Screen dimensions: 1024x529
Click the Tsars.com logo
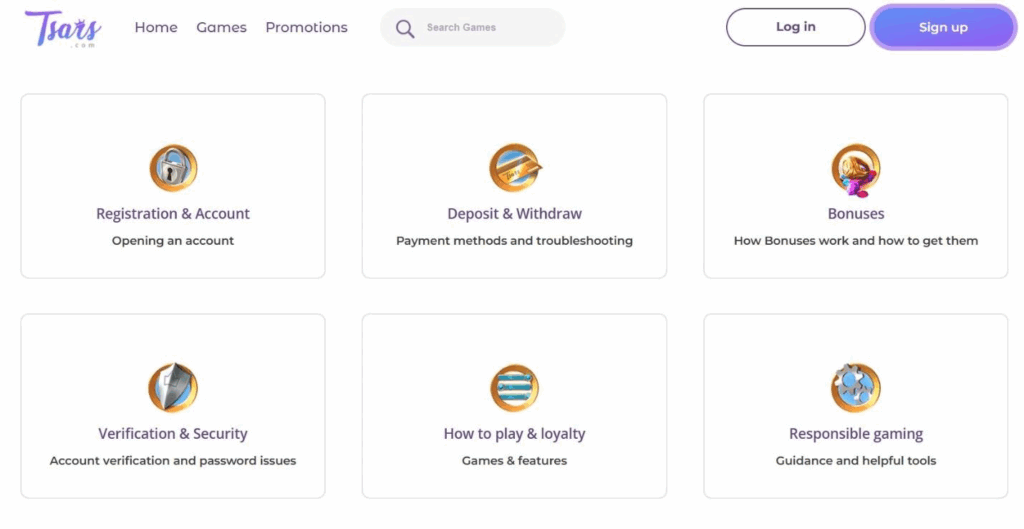click(64, 28)
